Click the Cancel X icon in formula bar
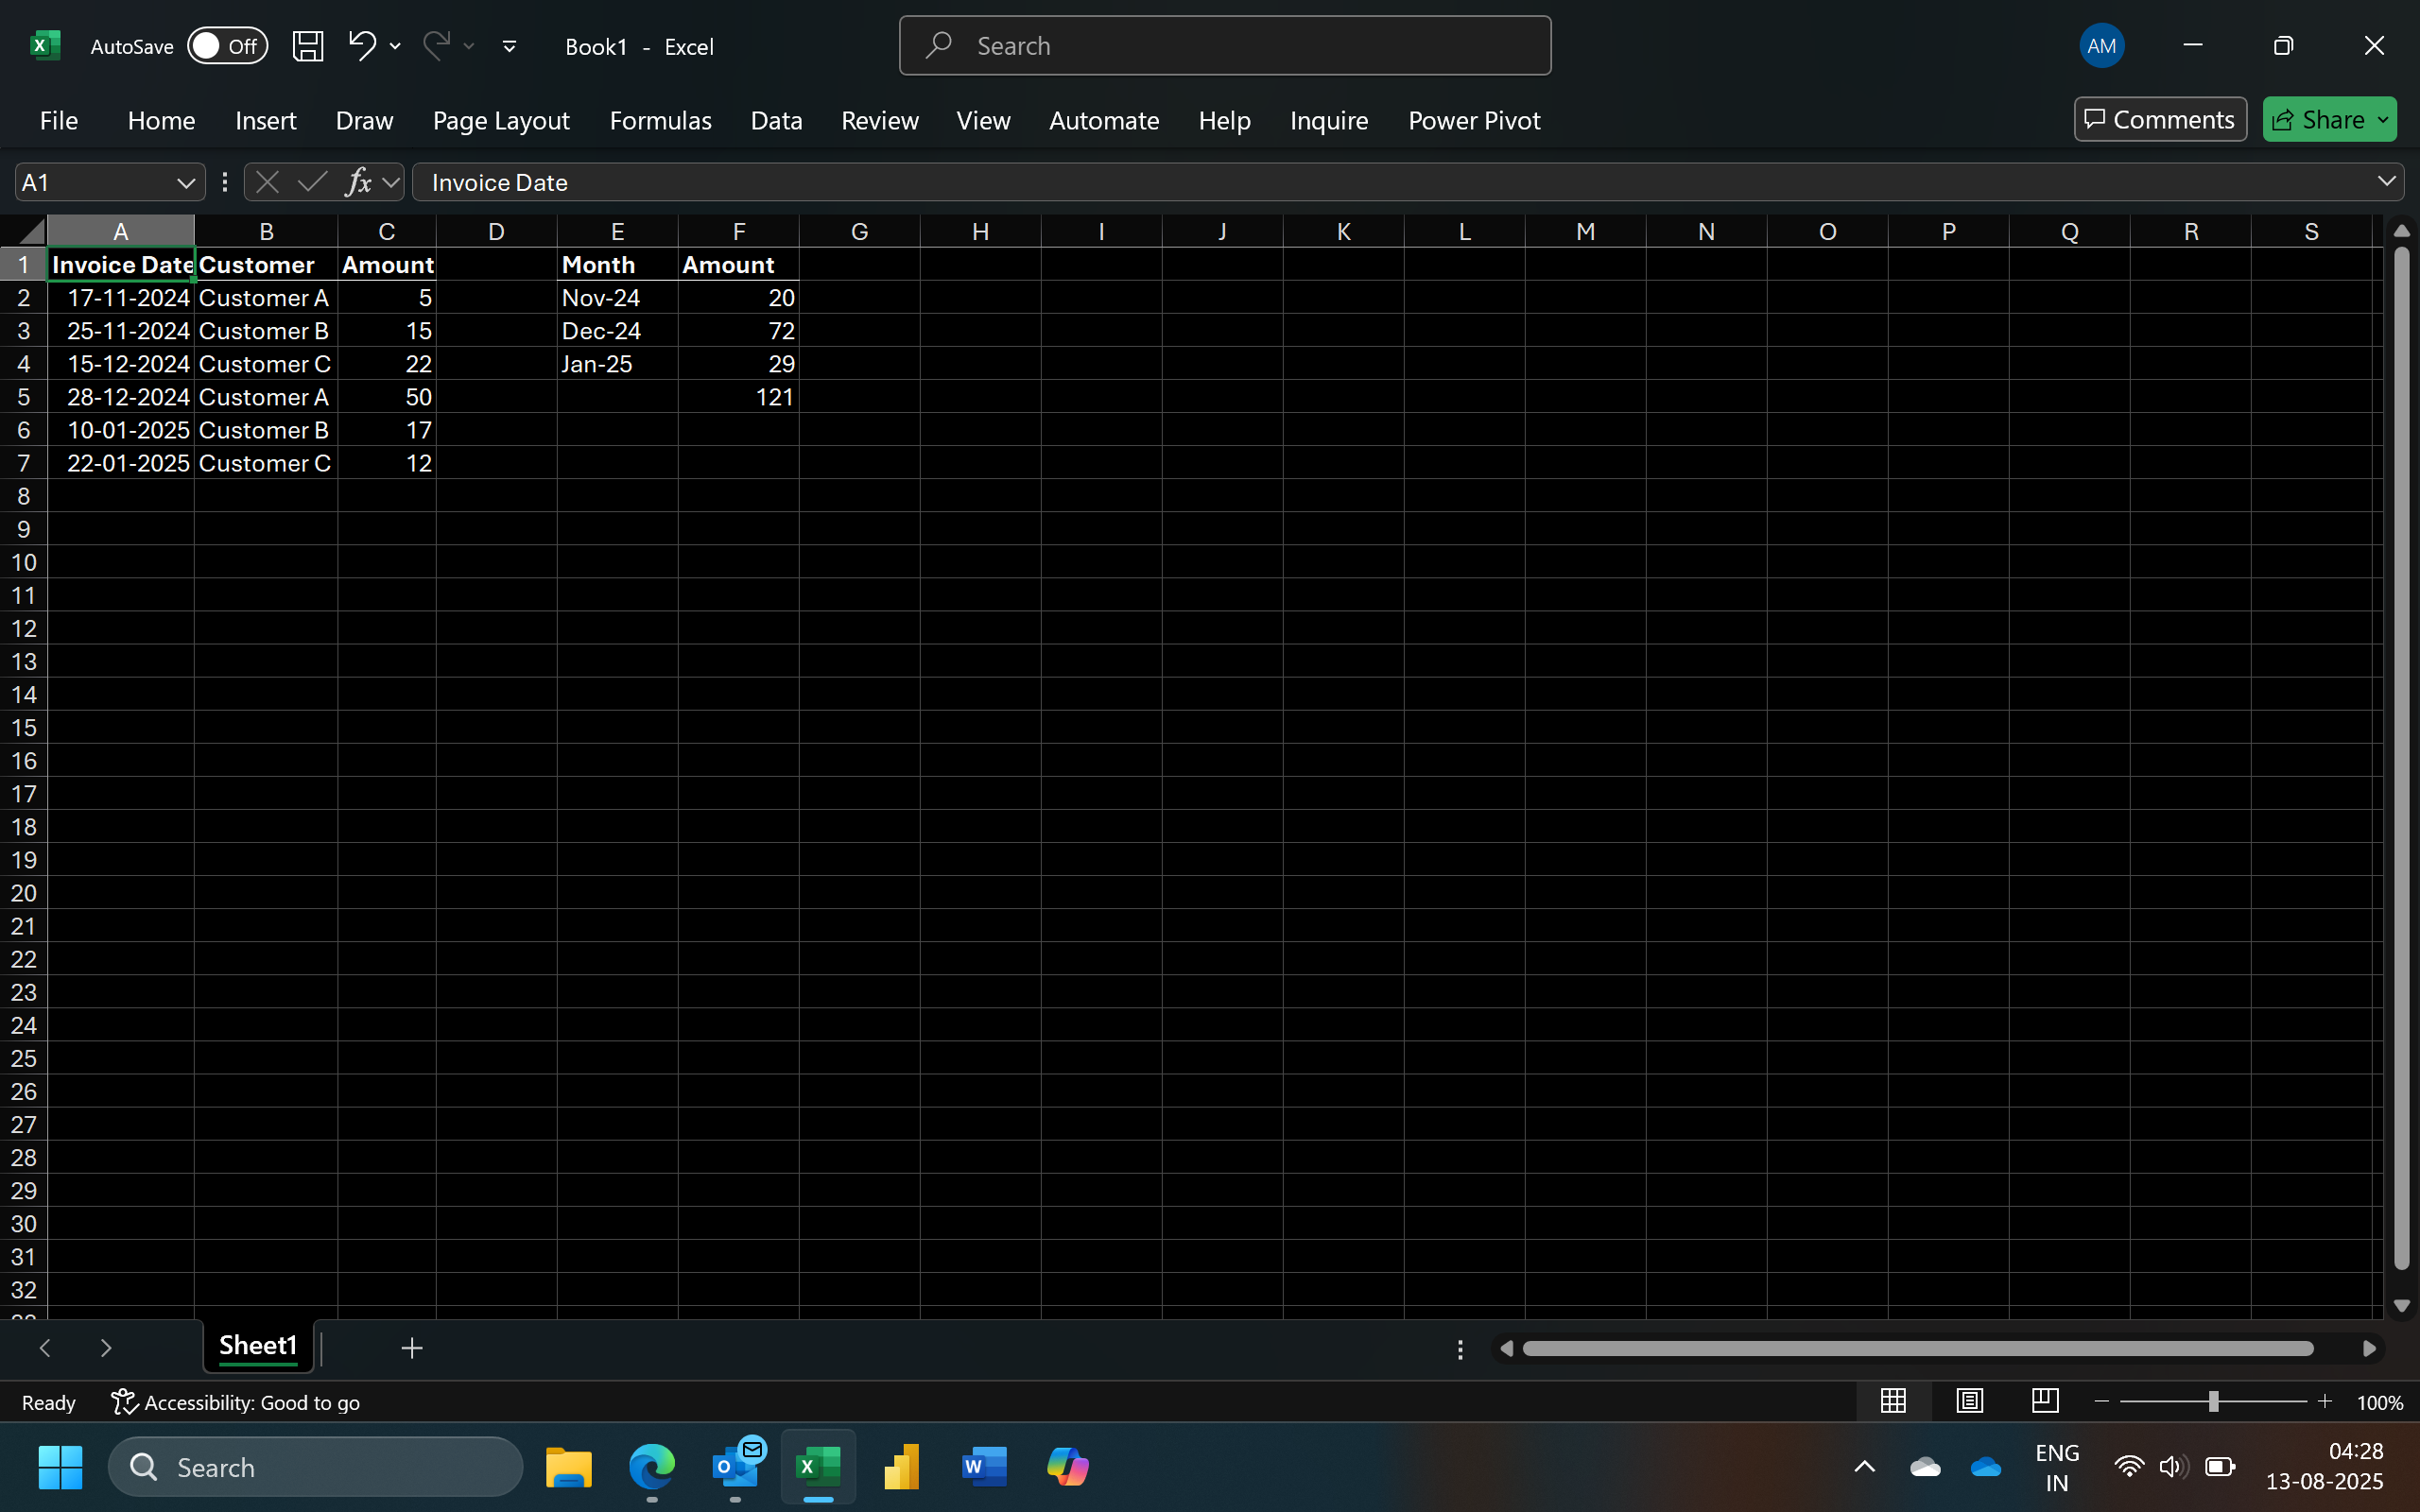Viewport: 2420px width, 1512px height. pos(267,182)
